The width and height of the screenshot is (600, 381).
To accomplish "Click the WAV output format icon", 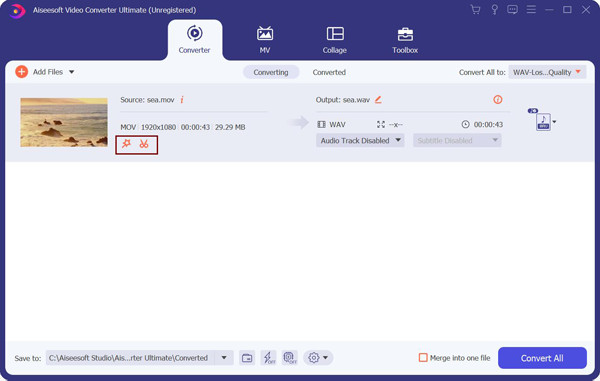I will 543,122.
